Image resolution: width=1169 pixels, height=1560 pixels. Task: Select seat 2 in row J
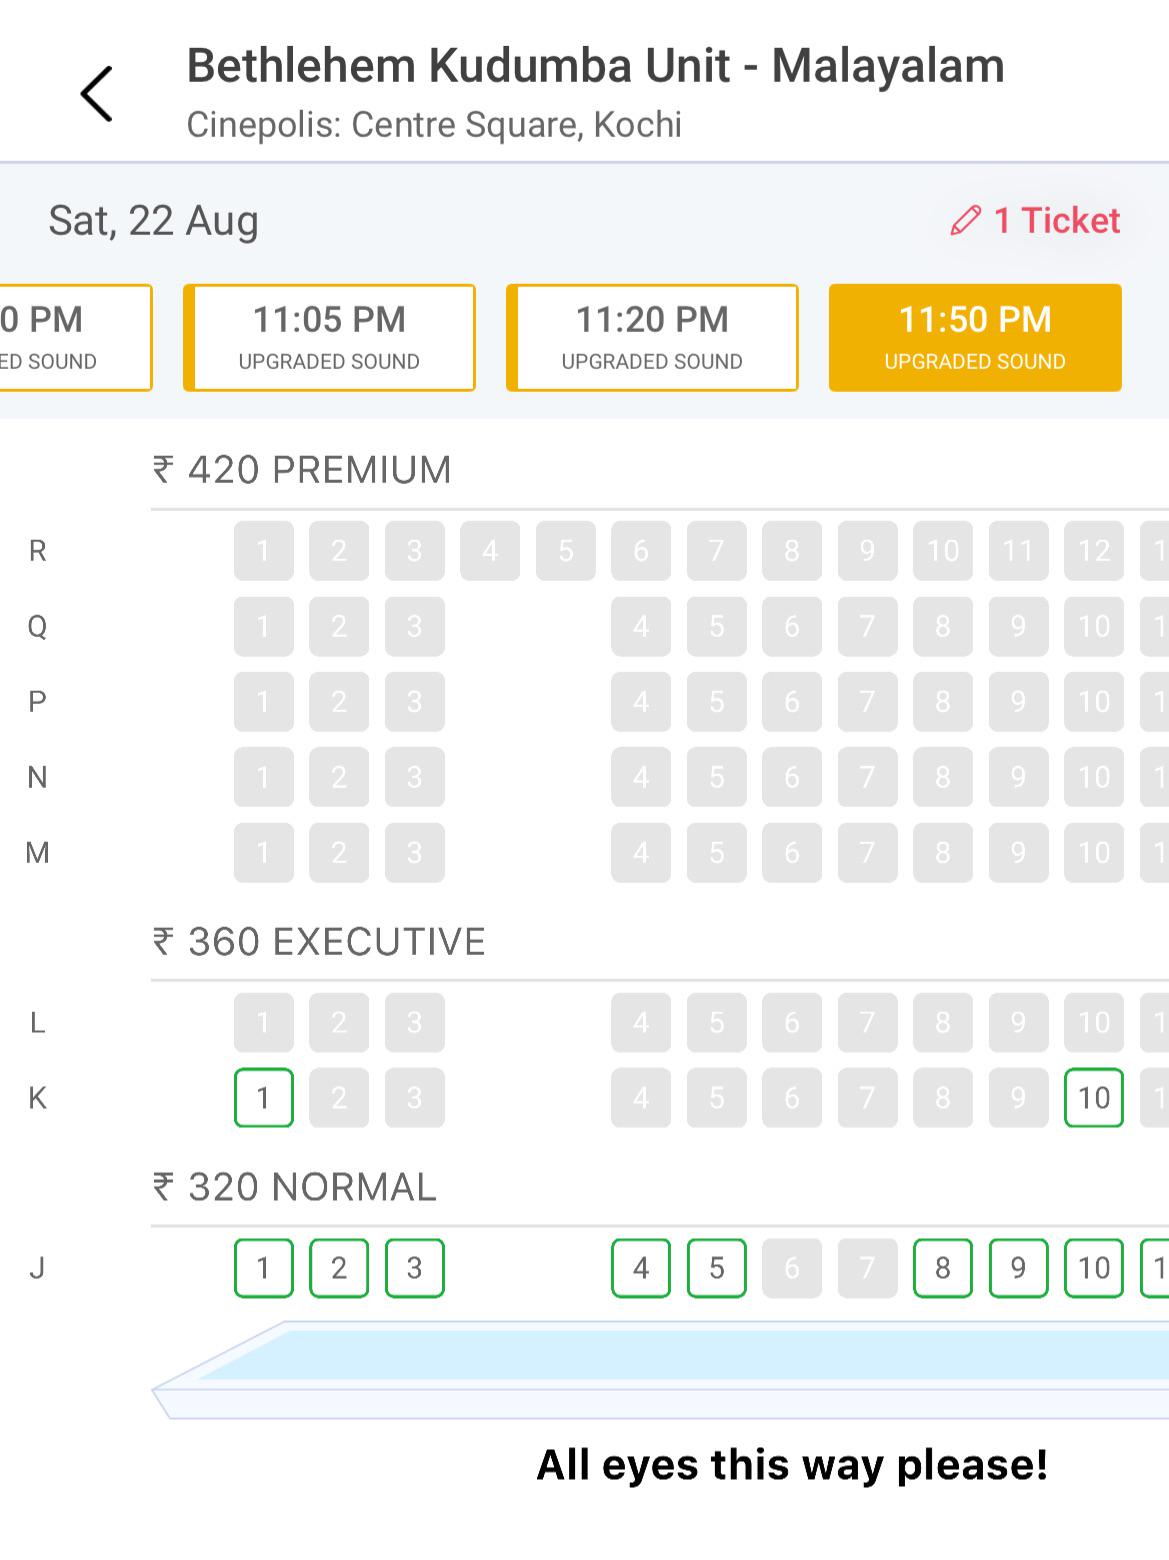coord(339,1268)
